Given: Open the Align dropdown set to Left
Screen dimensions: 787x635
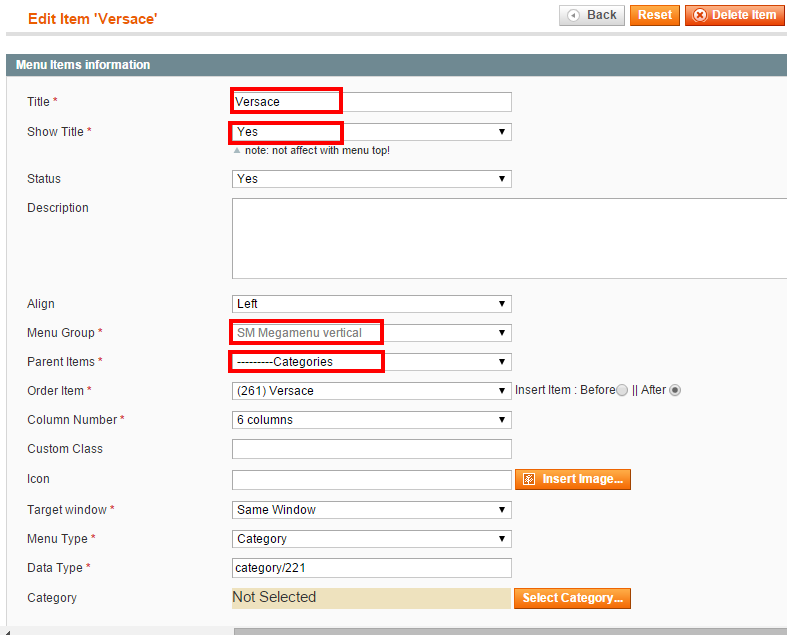Looking at the screenshot, I should coord(372,304).
